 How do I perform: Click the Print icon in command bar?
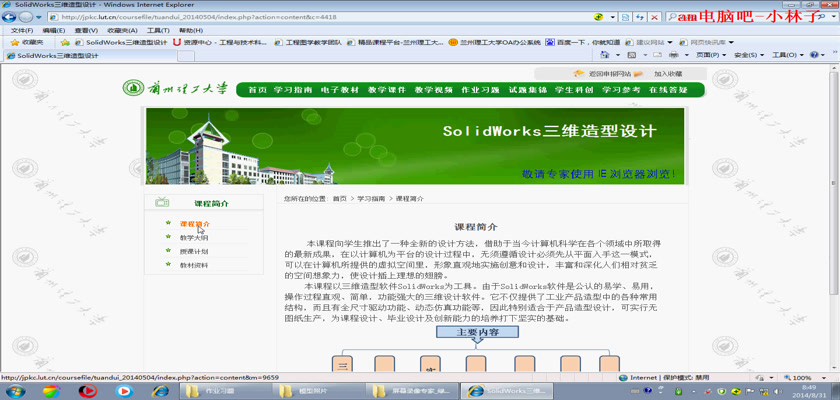pos(675,55)
